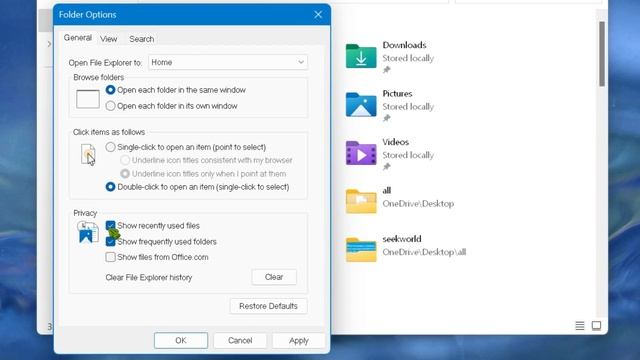This screenshot has width=640, height=360.
Task: Open the Pictures folder icon
Action: point(361,104)
